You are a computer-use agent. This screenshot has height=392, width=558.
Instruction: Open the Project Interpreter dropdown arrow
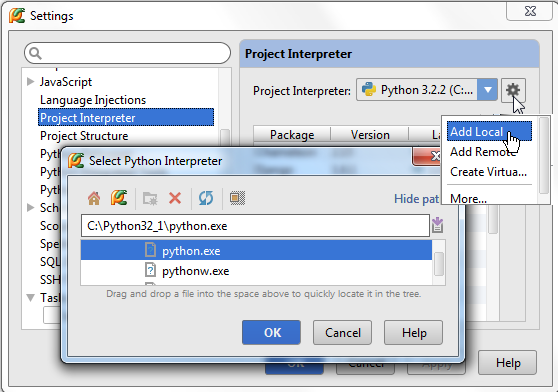(488, 90)
